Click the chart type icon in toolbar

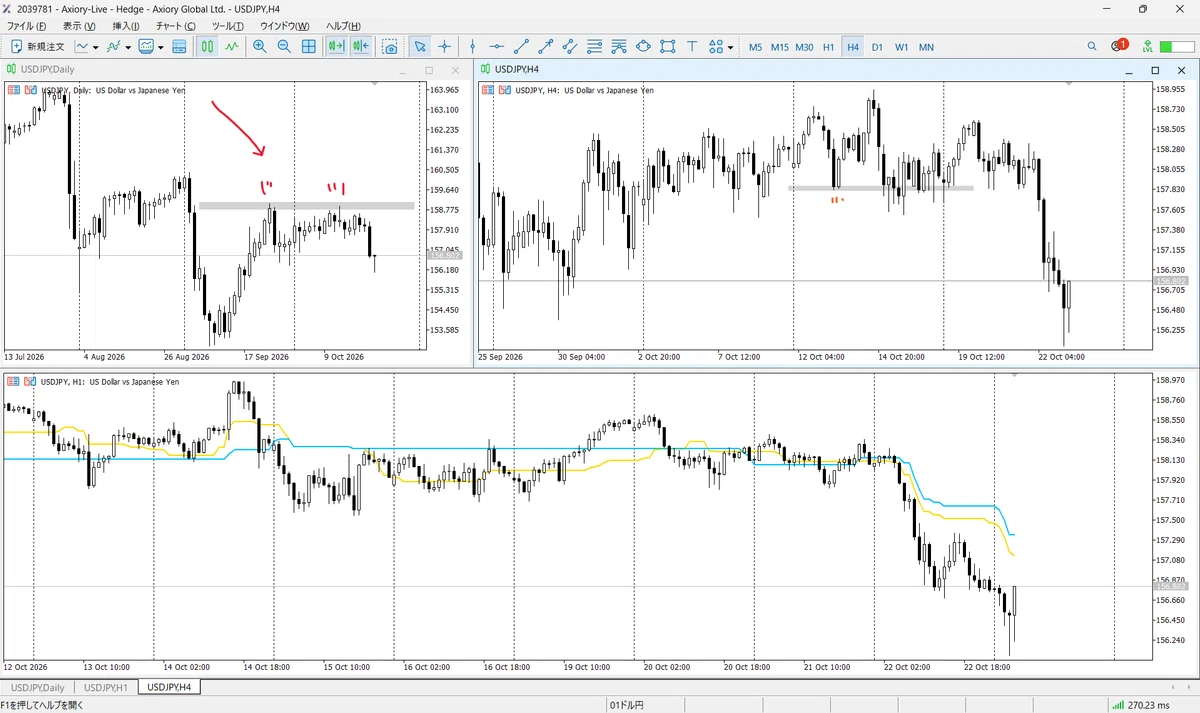[x=83, y=47]
